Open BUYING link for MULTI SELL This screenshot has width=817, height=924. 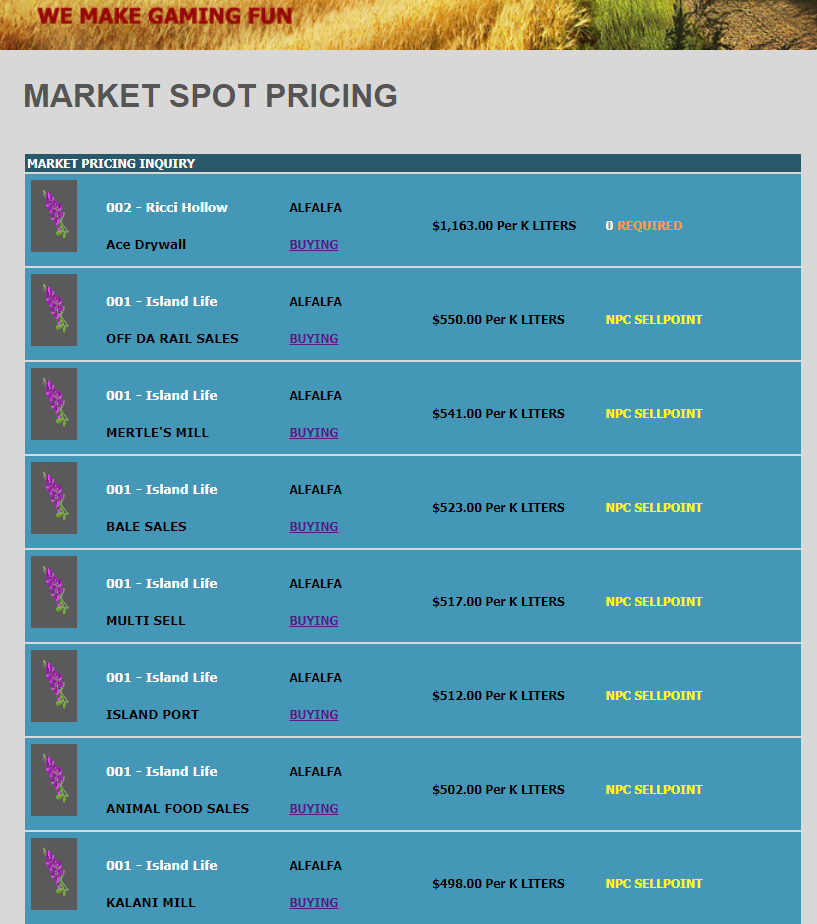tap(314, 621)
